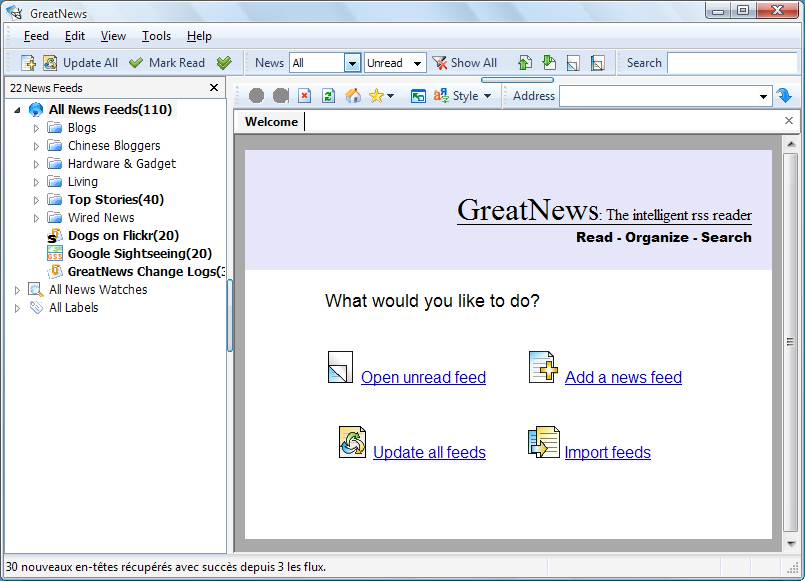Image resolution: width=805 pixels, height=581 pixels.
Task: Open the Edit menu
Action: [x=75, y=36]
